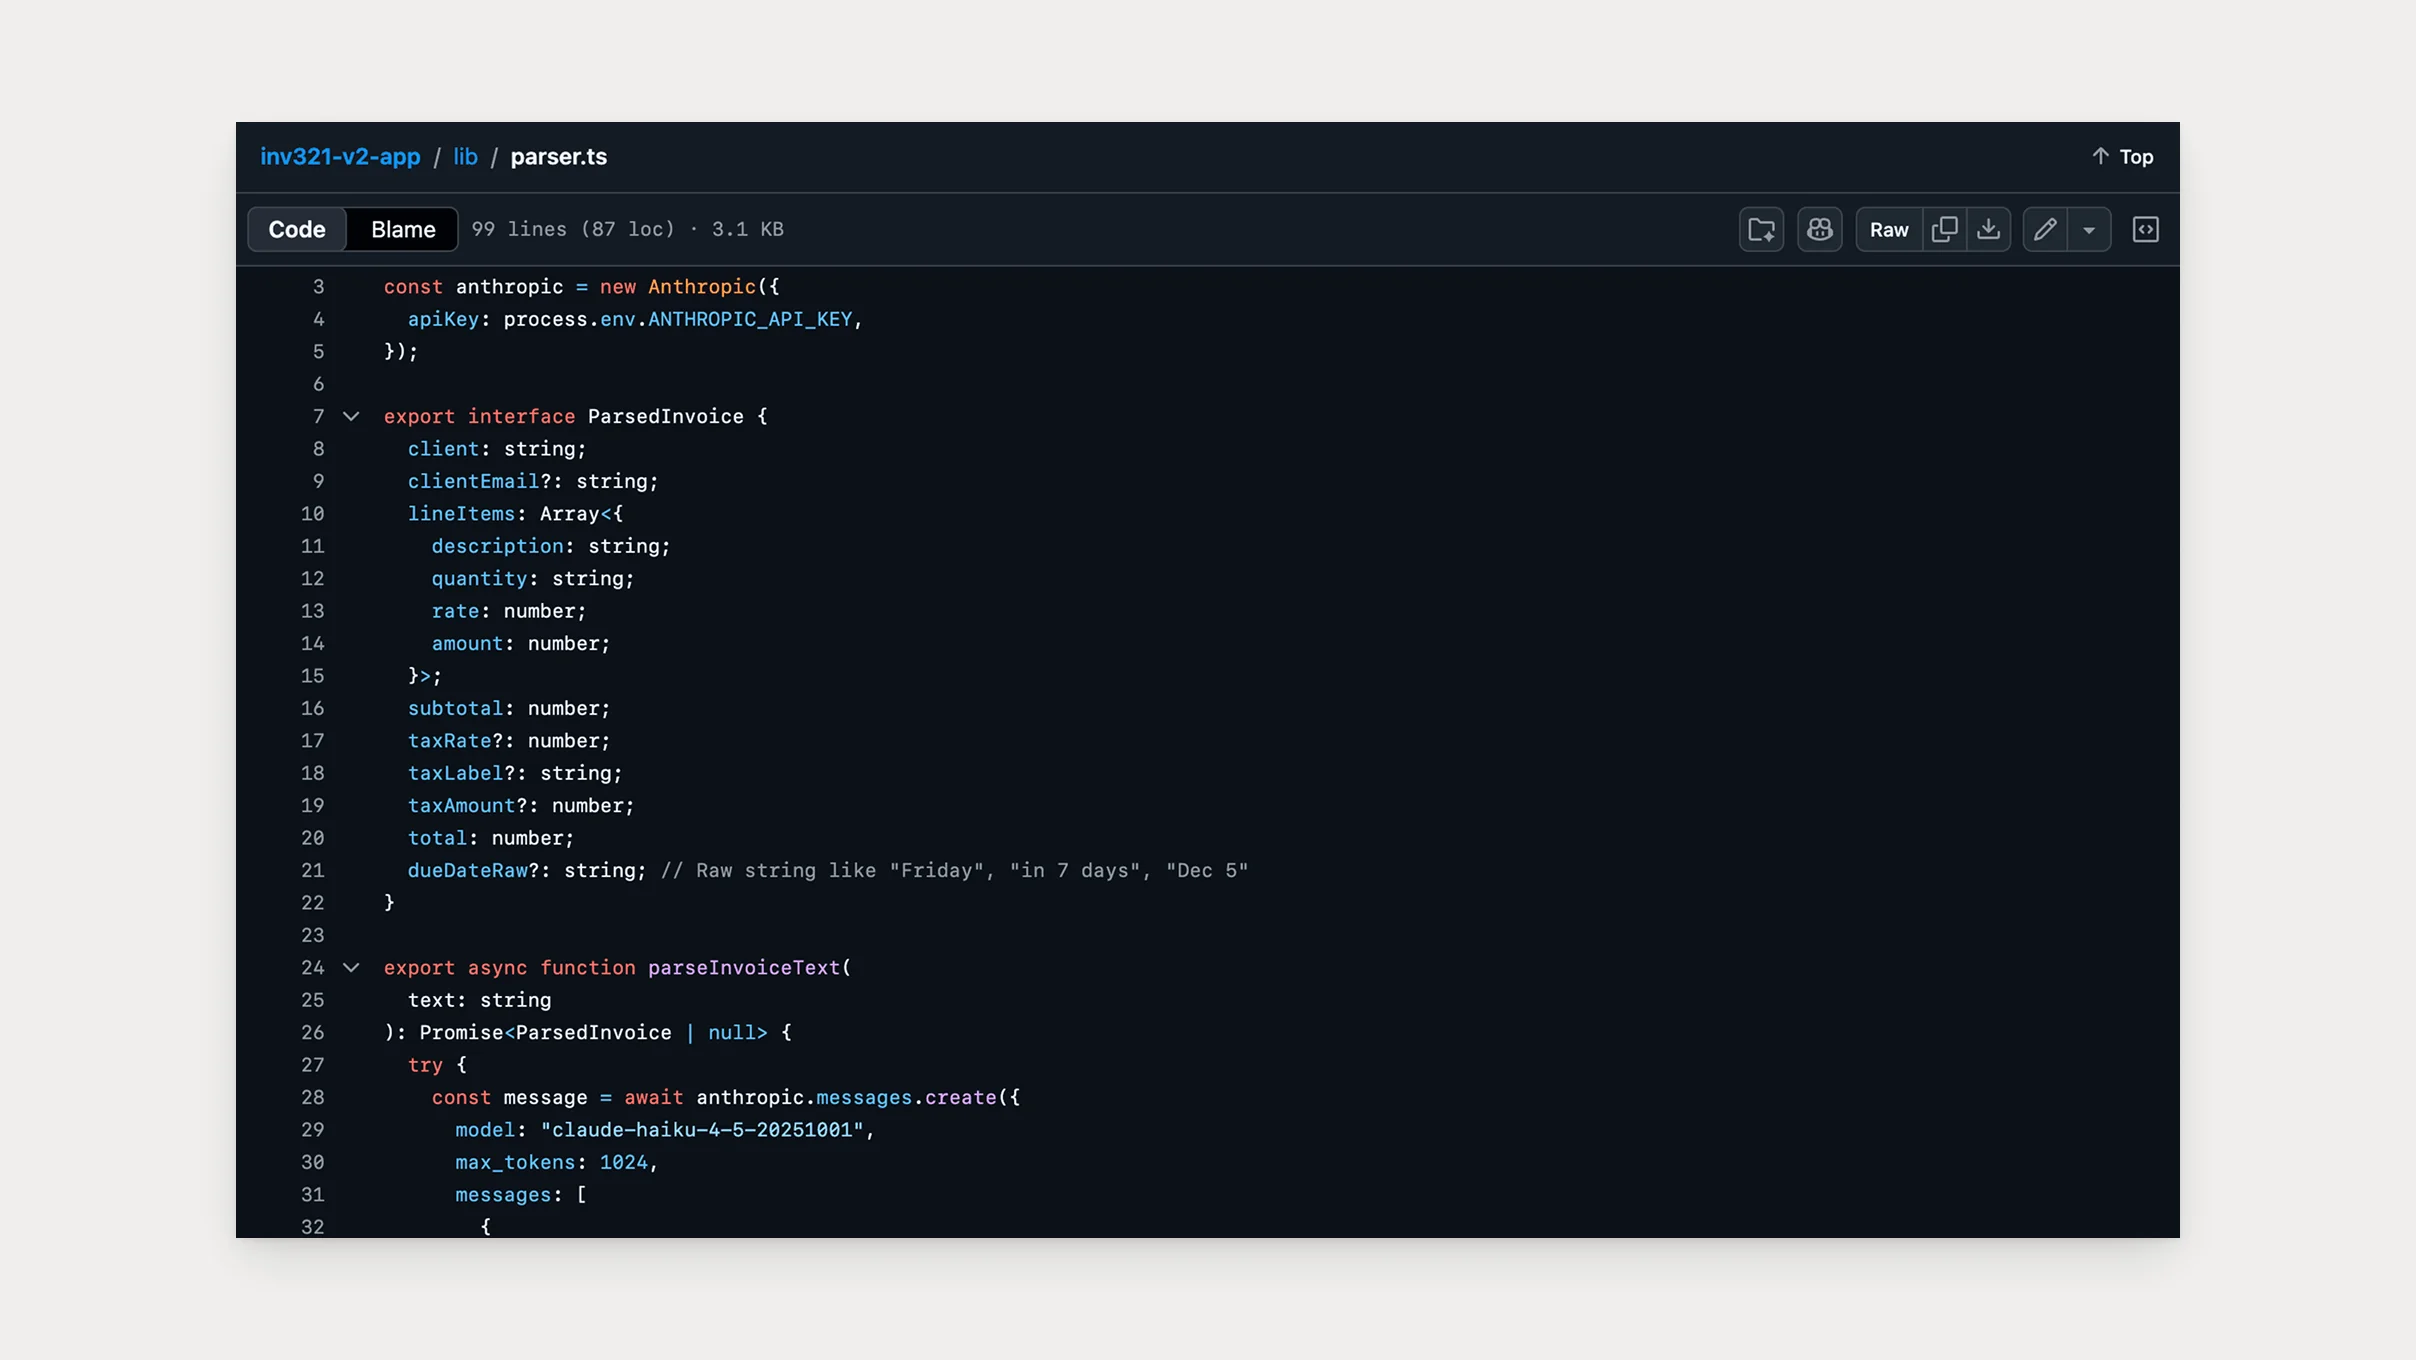
Task: Click the ANTHROPIC_API_KEY identifier
Action: [750, 319]
